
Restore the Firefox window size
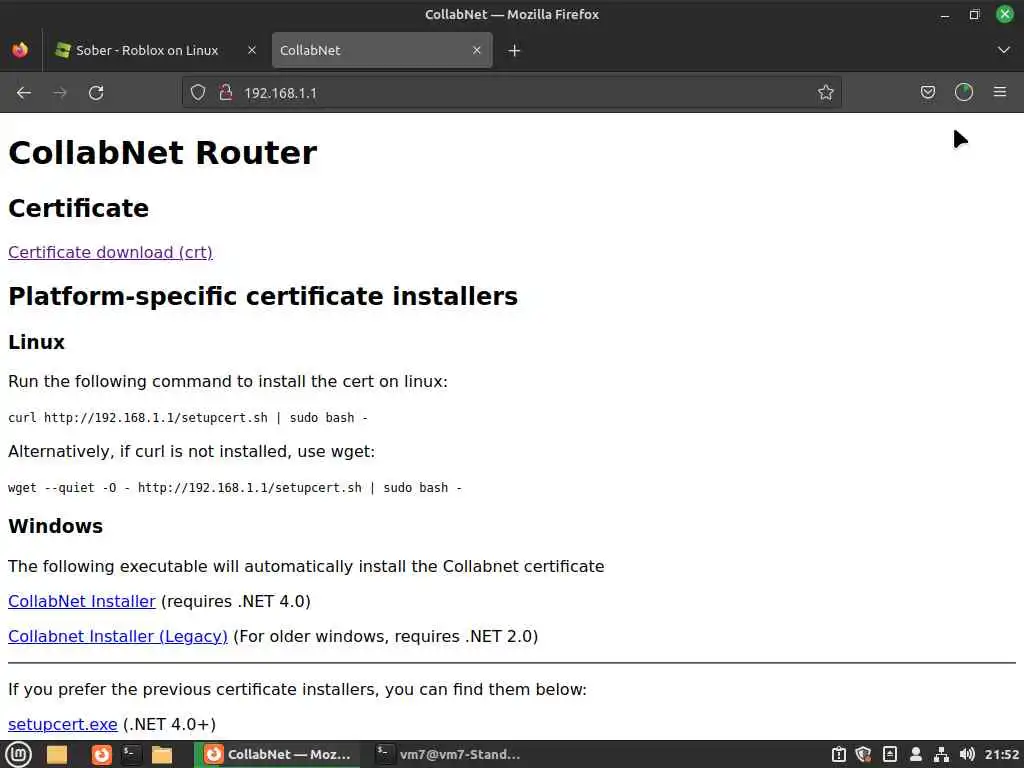click(974, 14)
